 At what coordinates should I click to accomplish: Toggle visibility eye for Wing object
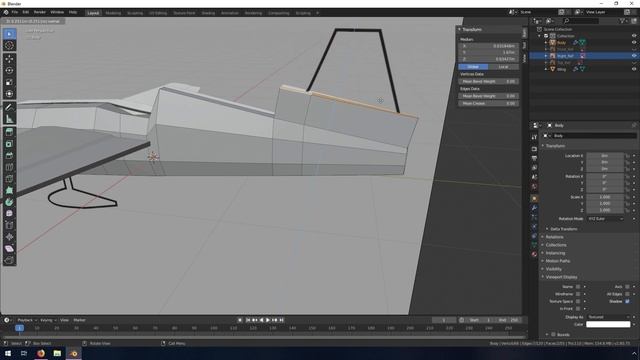click(x=634, y=69)
